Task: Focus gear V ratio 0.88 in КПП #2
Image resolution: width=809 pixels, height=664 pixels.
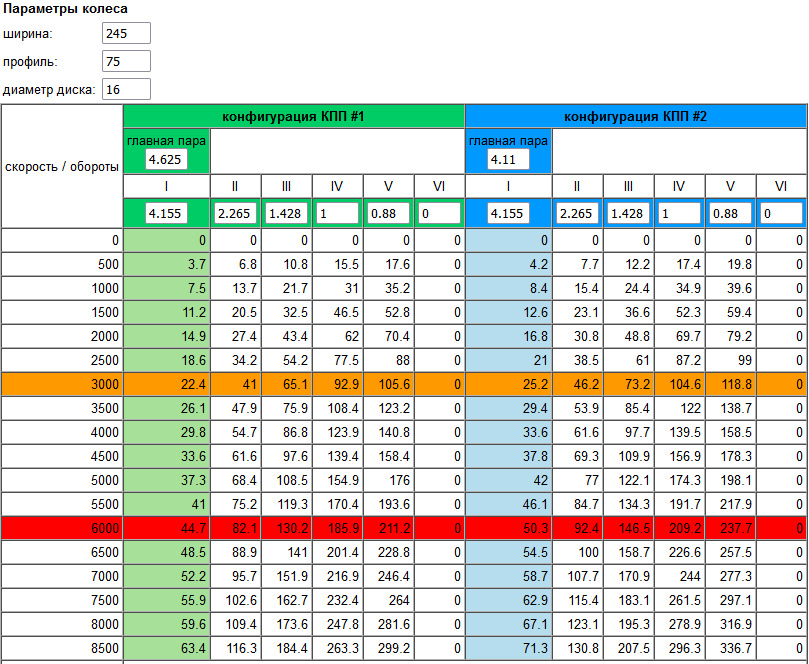Action: tap(731, 213)
